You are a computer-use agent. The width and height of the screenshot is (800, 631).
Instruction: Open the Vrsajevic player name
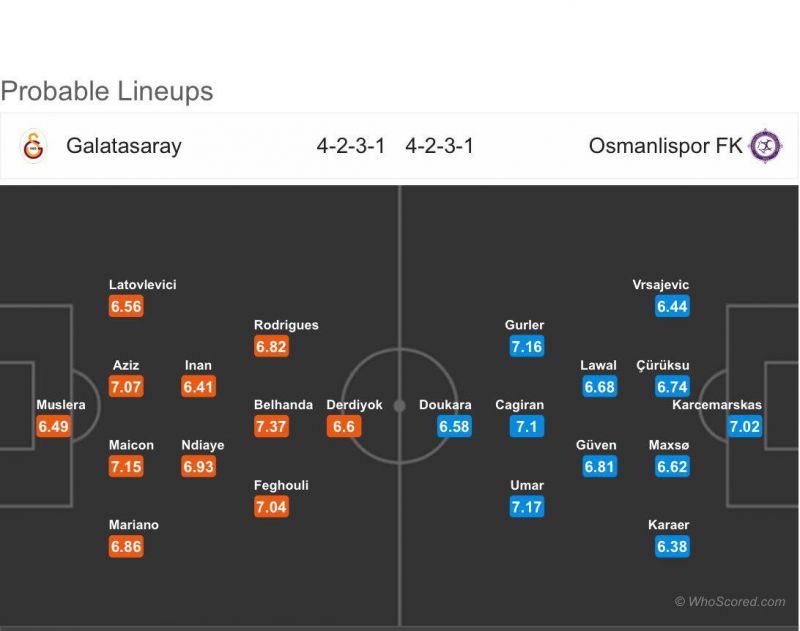point(661,285)
